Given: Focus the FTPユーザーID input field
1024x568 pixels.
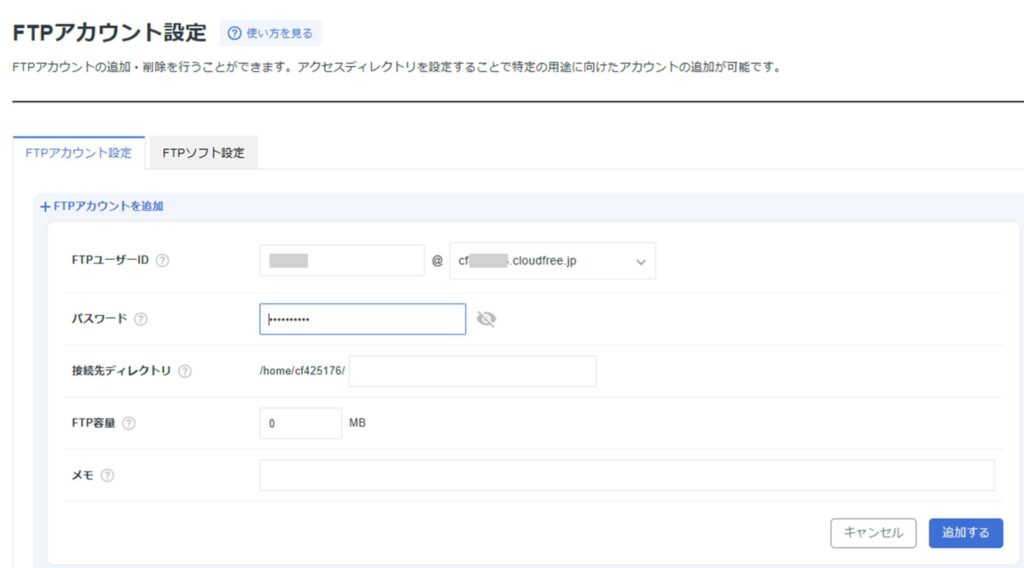Looking at the screenshot, I should pyautogui.click(x=342, y=260).
